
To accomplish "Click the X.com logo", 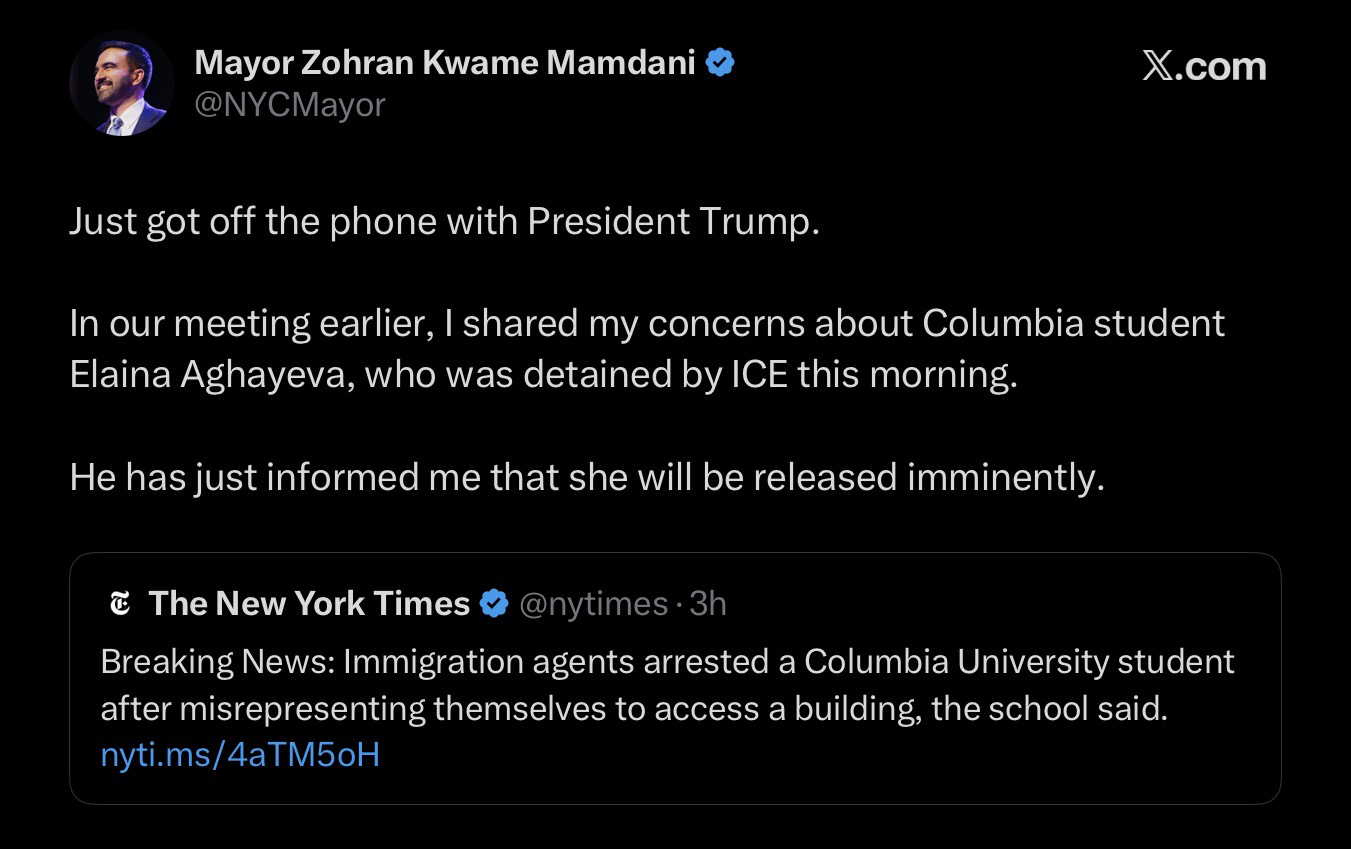I will [x=1204, y=66].
